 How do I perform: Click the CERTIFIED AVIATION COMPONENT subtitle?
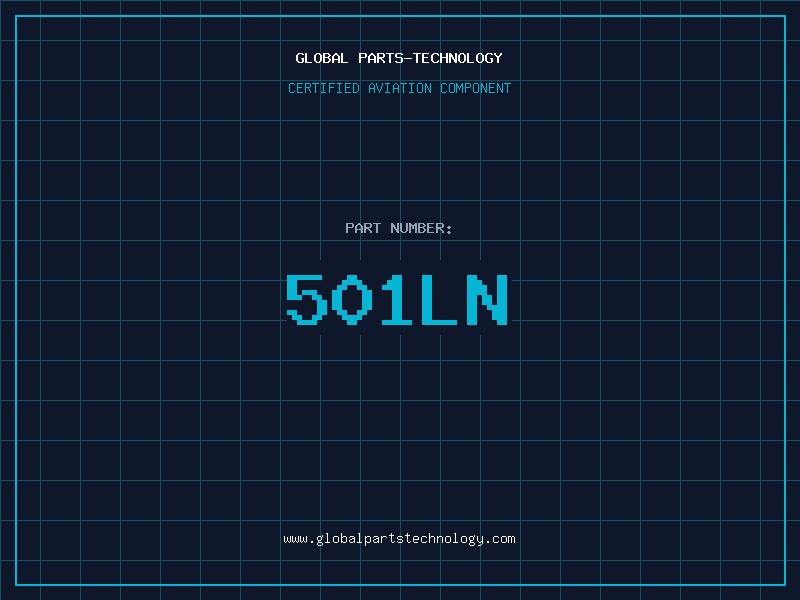(x=399, y=88)
